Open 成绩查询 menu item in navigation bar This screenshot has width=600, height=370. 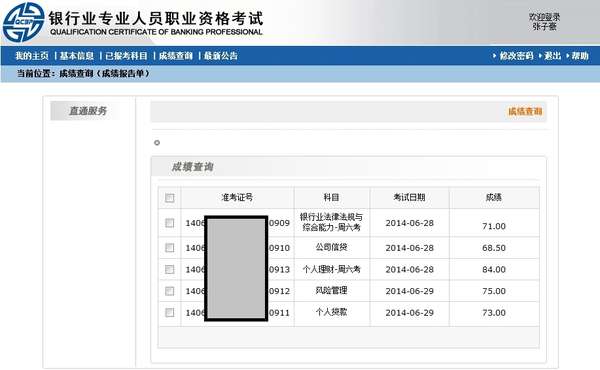[176, 56]
